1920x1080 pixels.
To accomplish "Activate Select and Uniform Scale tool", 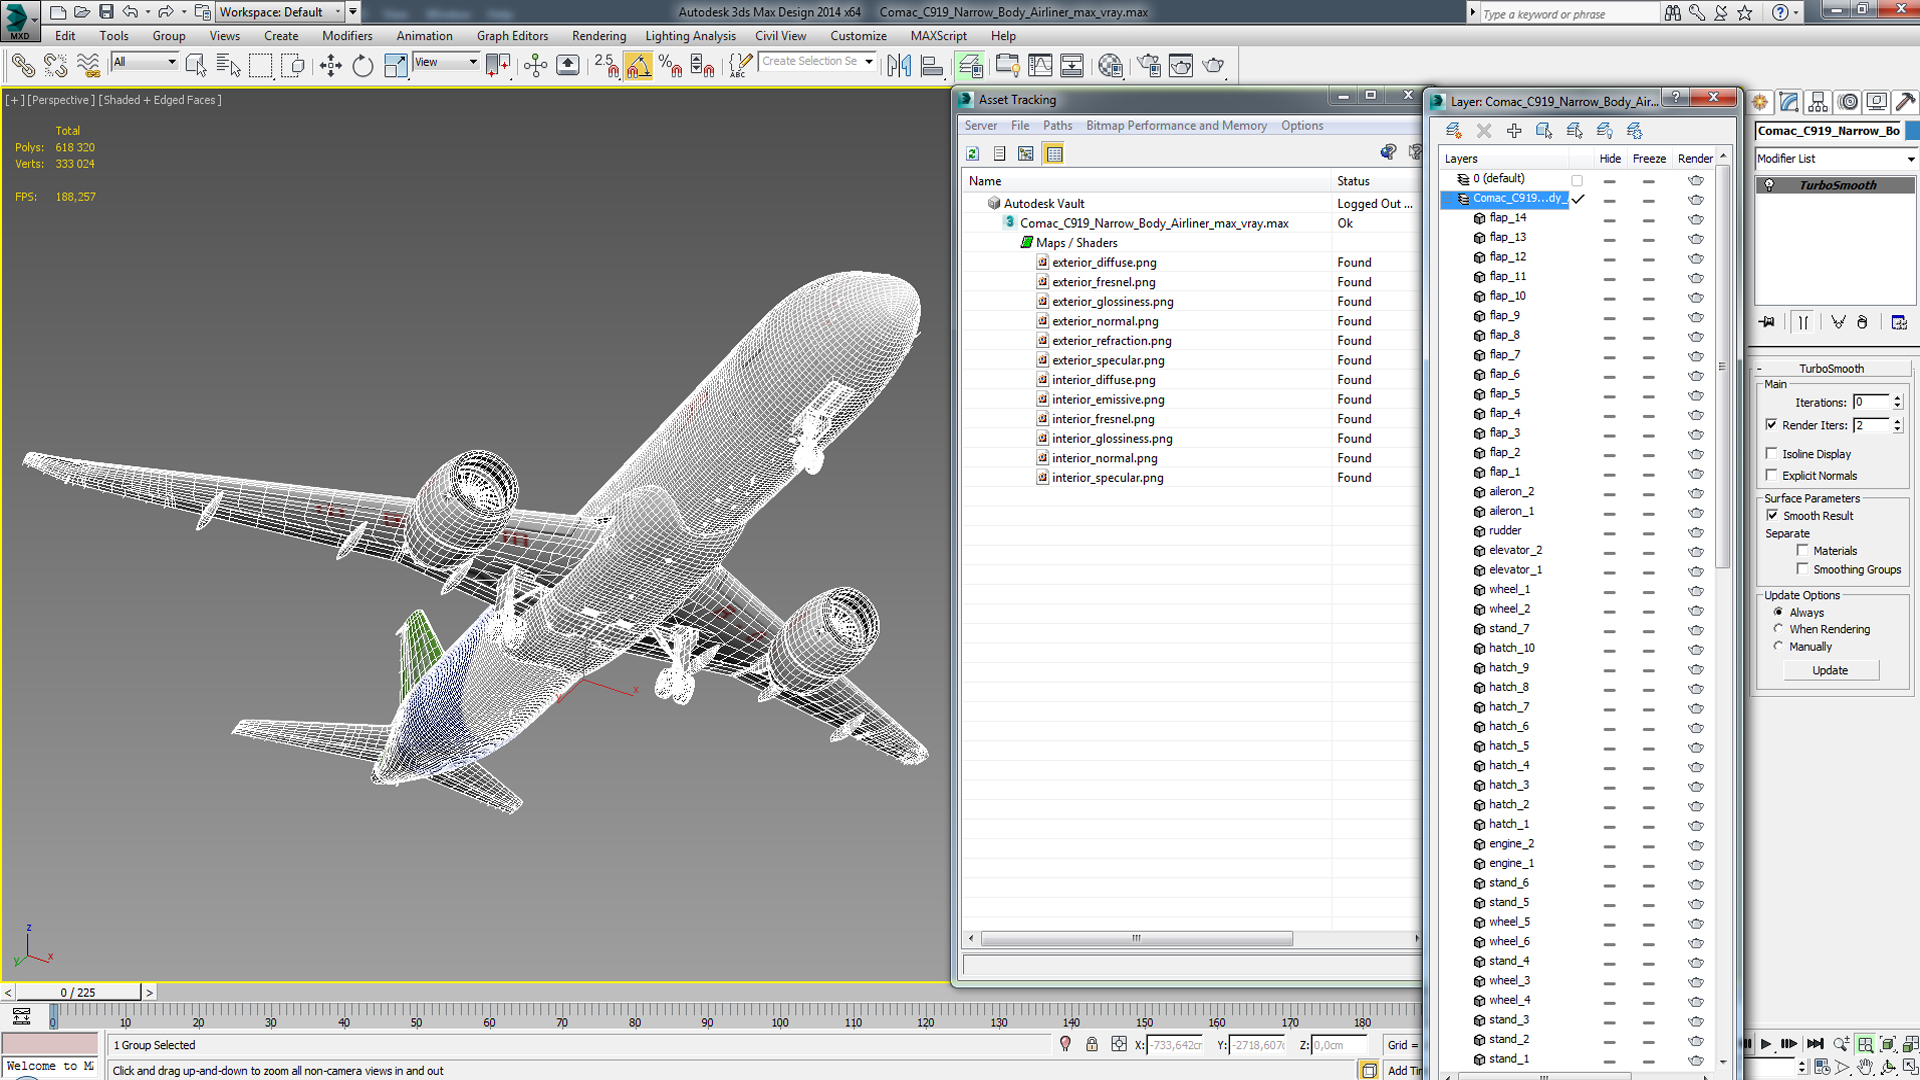I will 395,66.
